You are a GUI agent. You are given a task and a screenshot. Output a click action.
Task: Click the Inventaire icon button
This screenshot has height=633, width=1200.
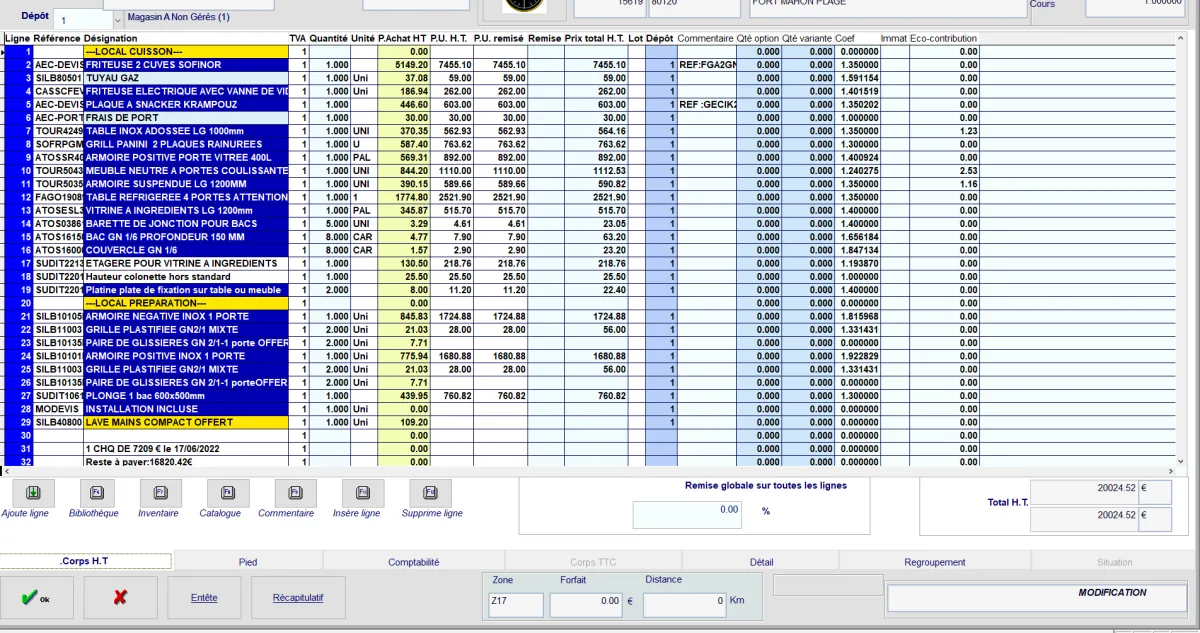tap(158, 493)
